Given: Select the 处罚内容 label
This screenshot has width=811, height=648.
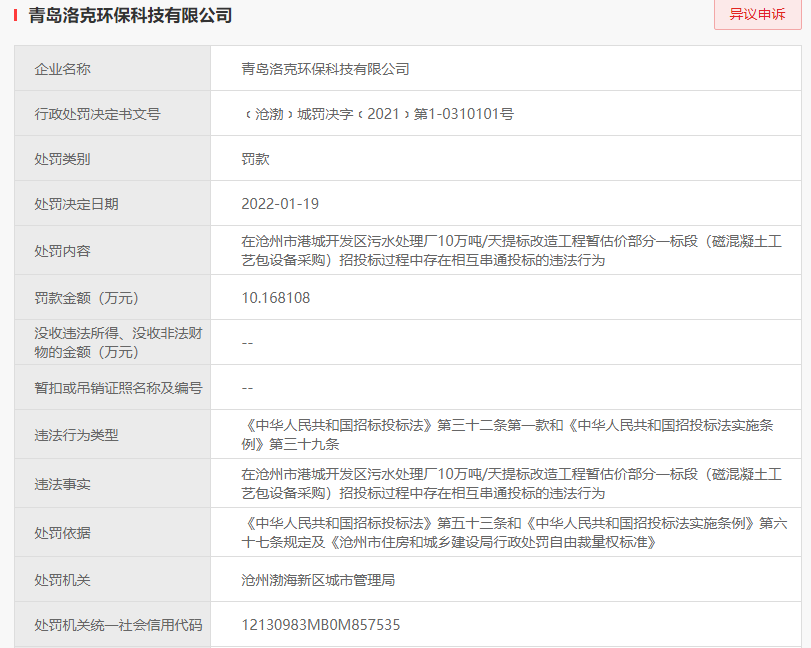Looking at the screenshot, I should pos(63,251).
